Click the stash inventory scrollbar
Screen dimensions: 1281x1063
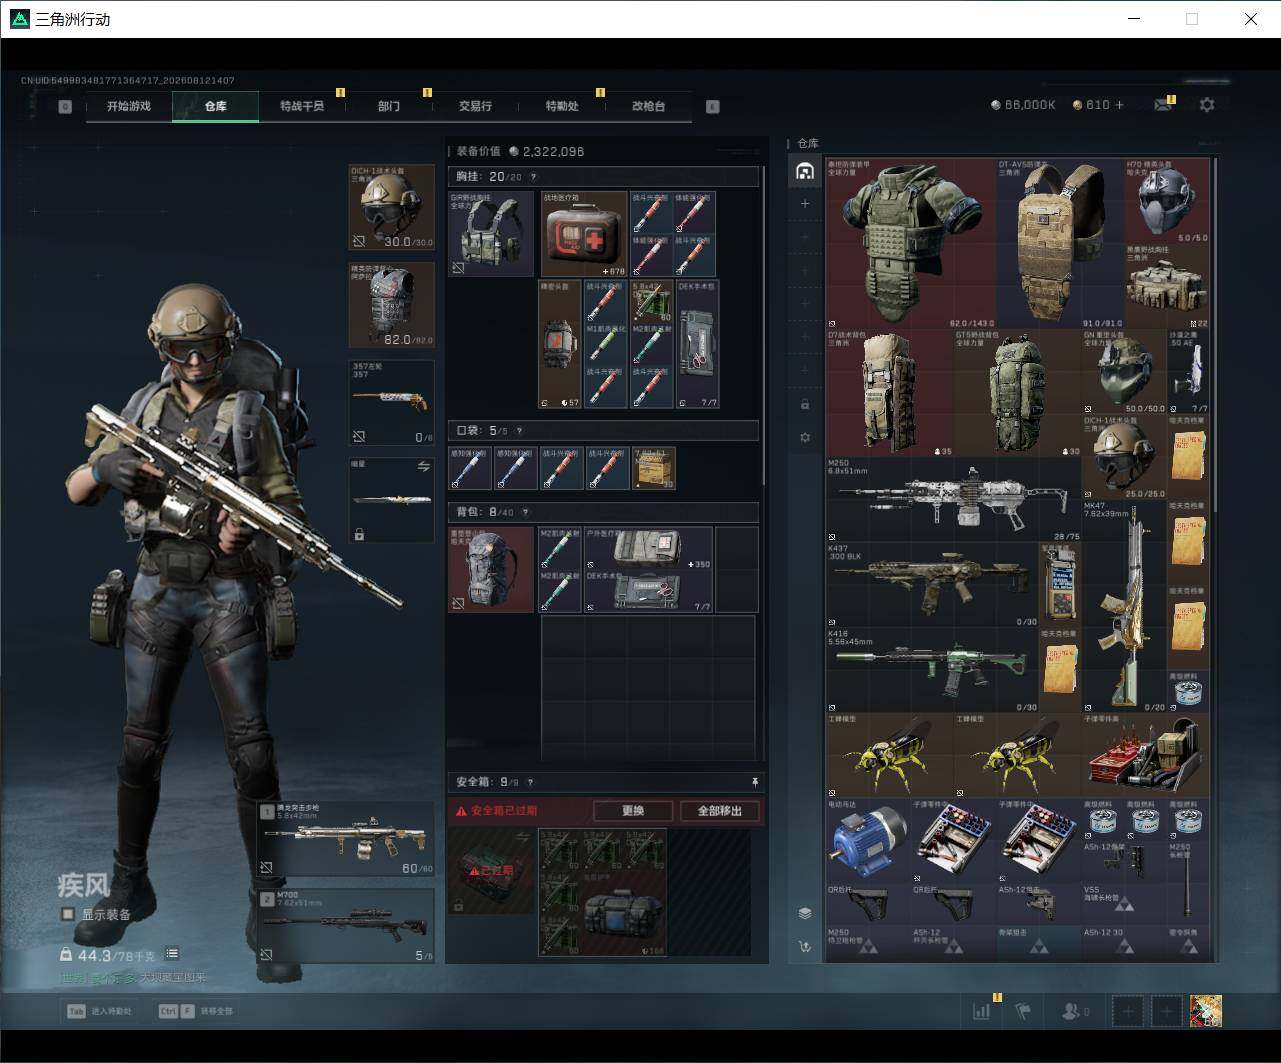point(1216,336)
